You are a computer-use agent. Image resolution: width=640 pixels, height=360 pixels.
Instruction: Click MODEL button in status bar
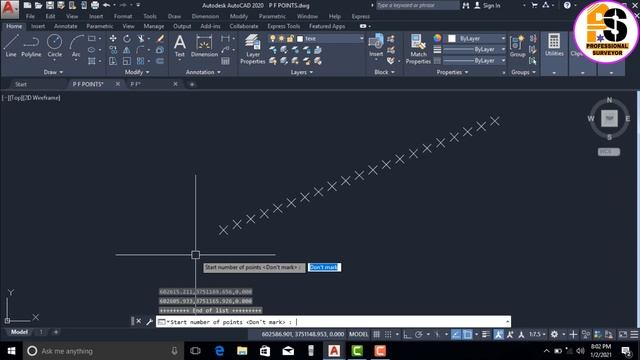[358, 334]
